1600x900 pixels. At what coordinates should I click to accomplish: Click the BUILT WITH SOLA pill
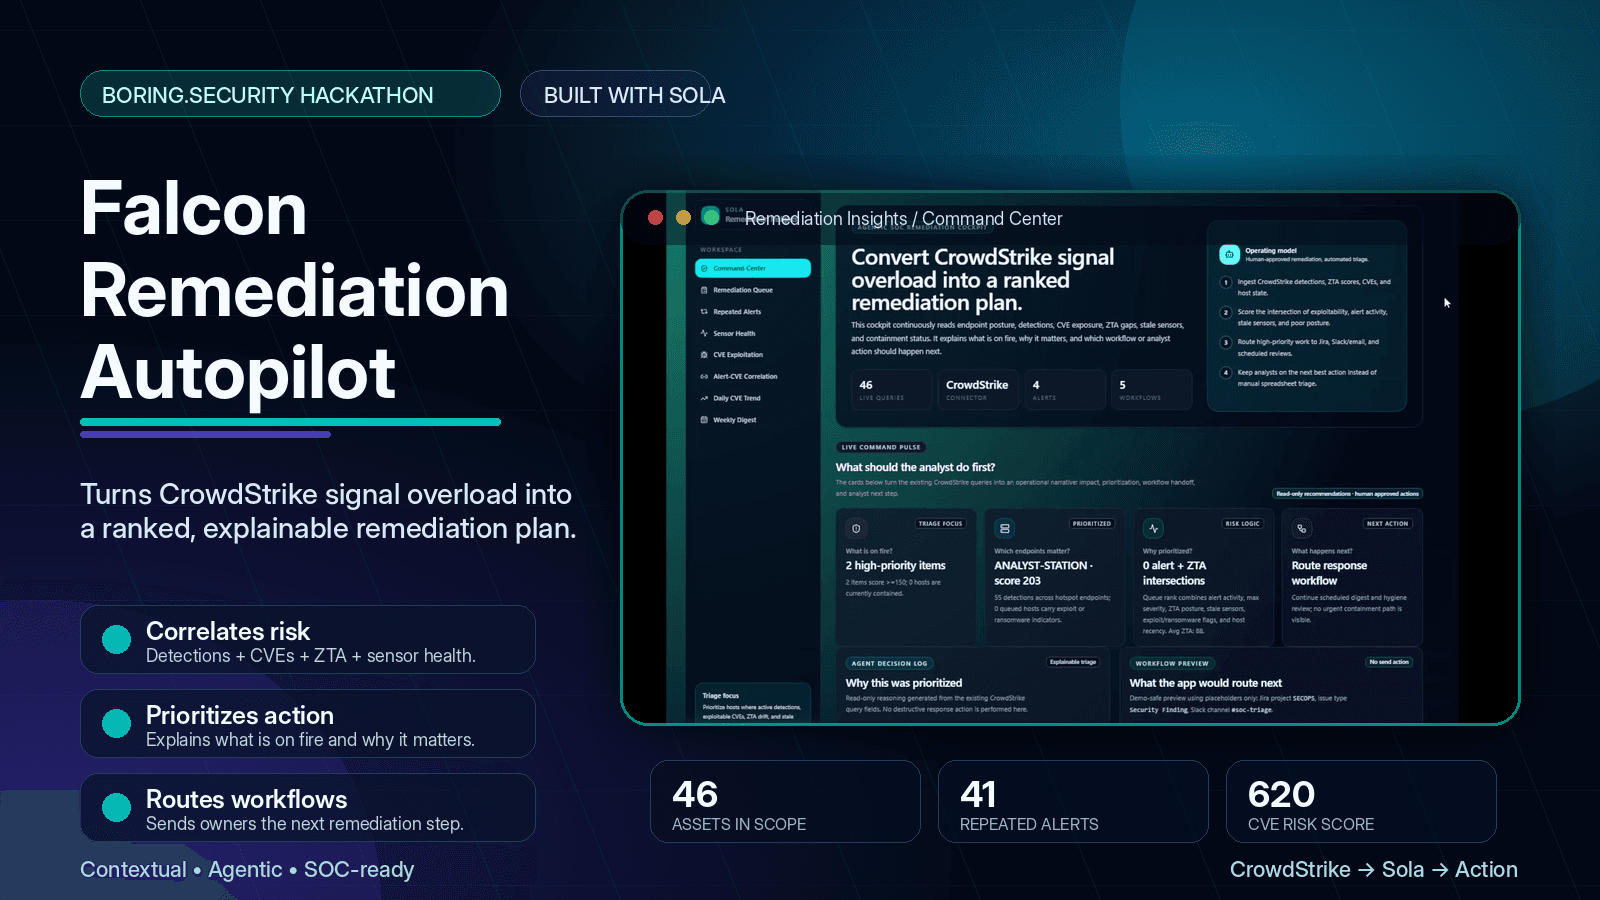pyautogui.click(x=616, y=94)
